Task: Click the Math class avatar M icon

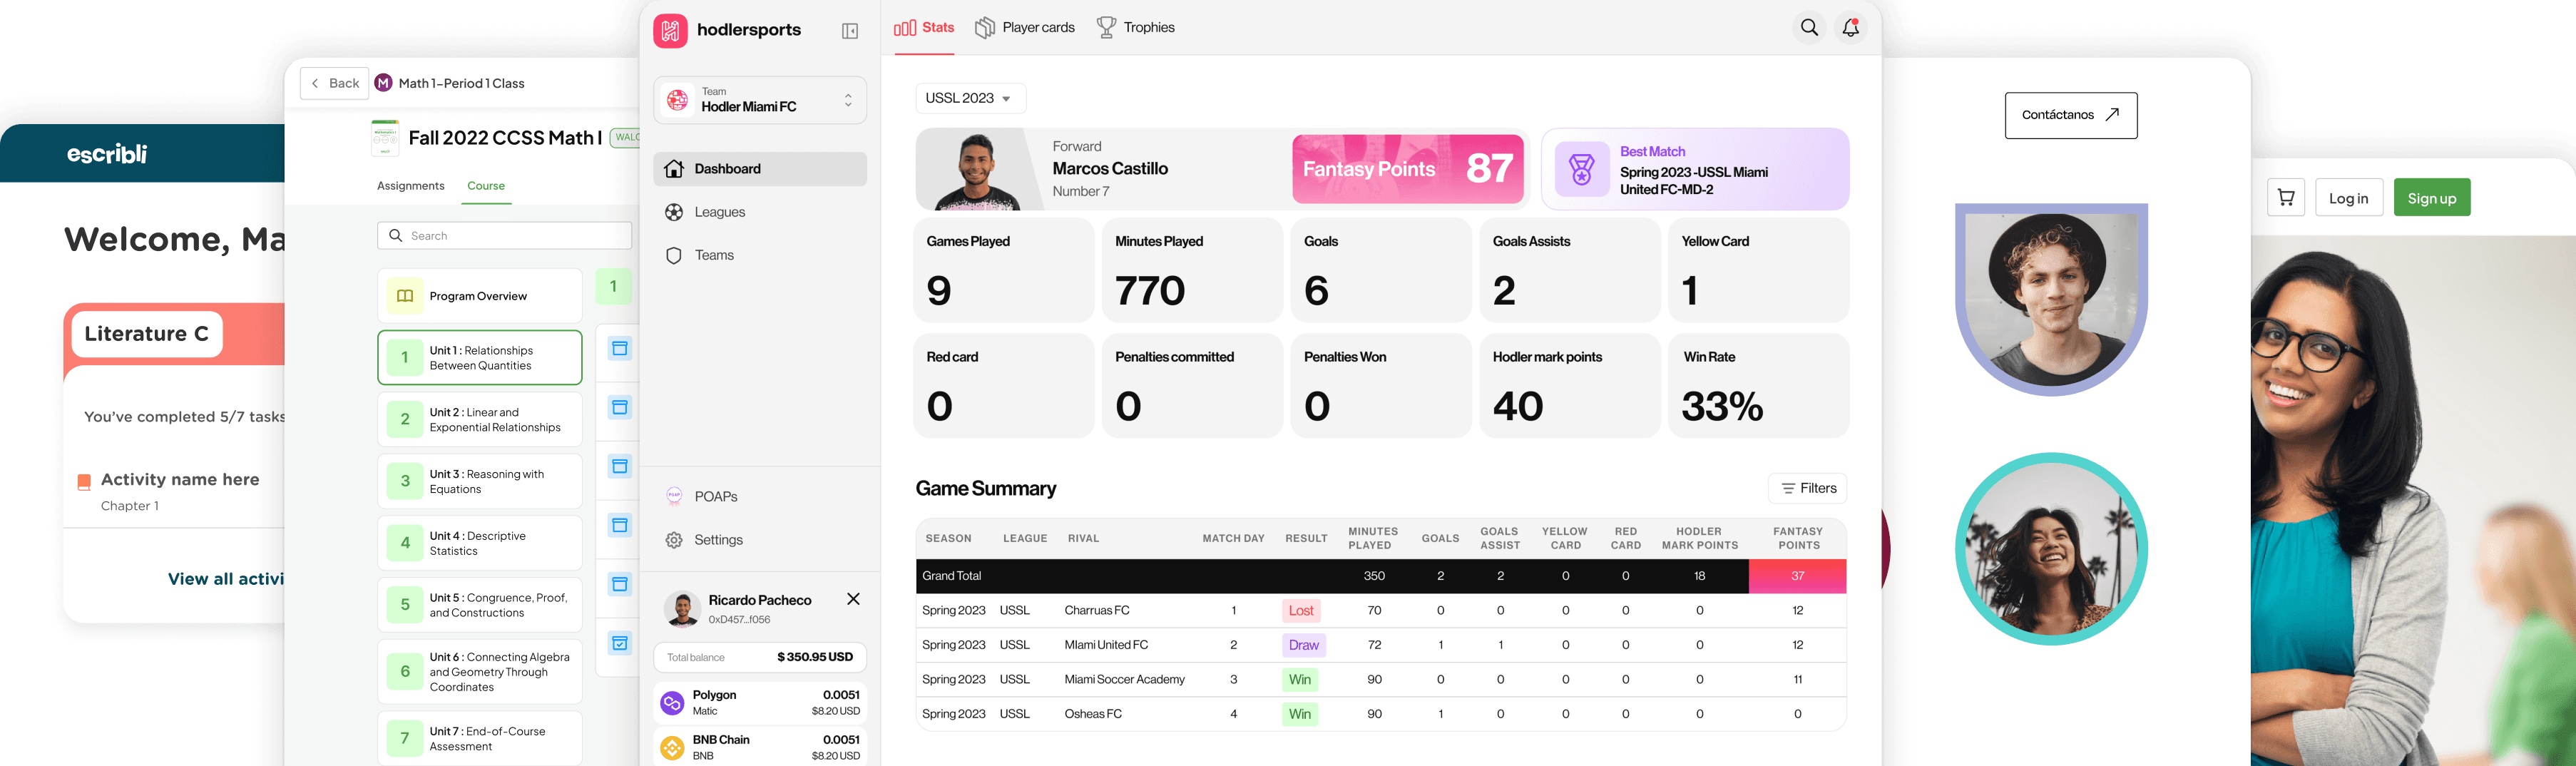Action: [x=383, y=83]
